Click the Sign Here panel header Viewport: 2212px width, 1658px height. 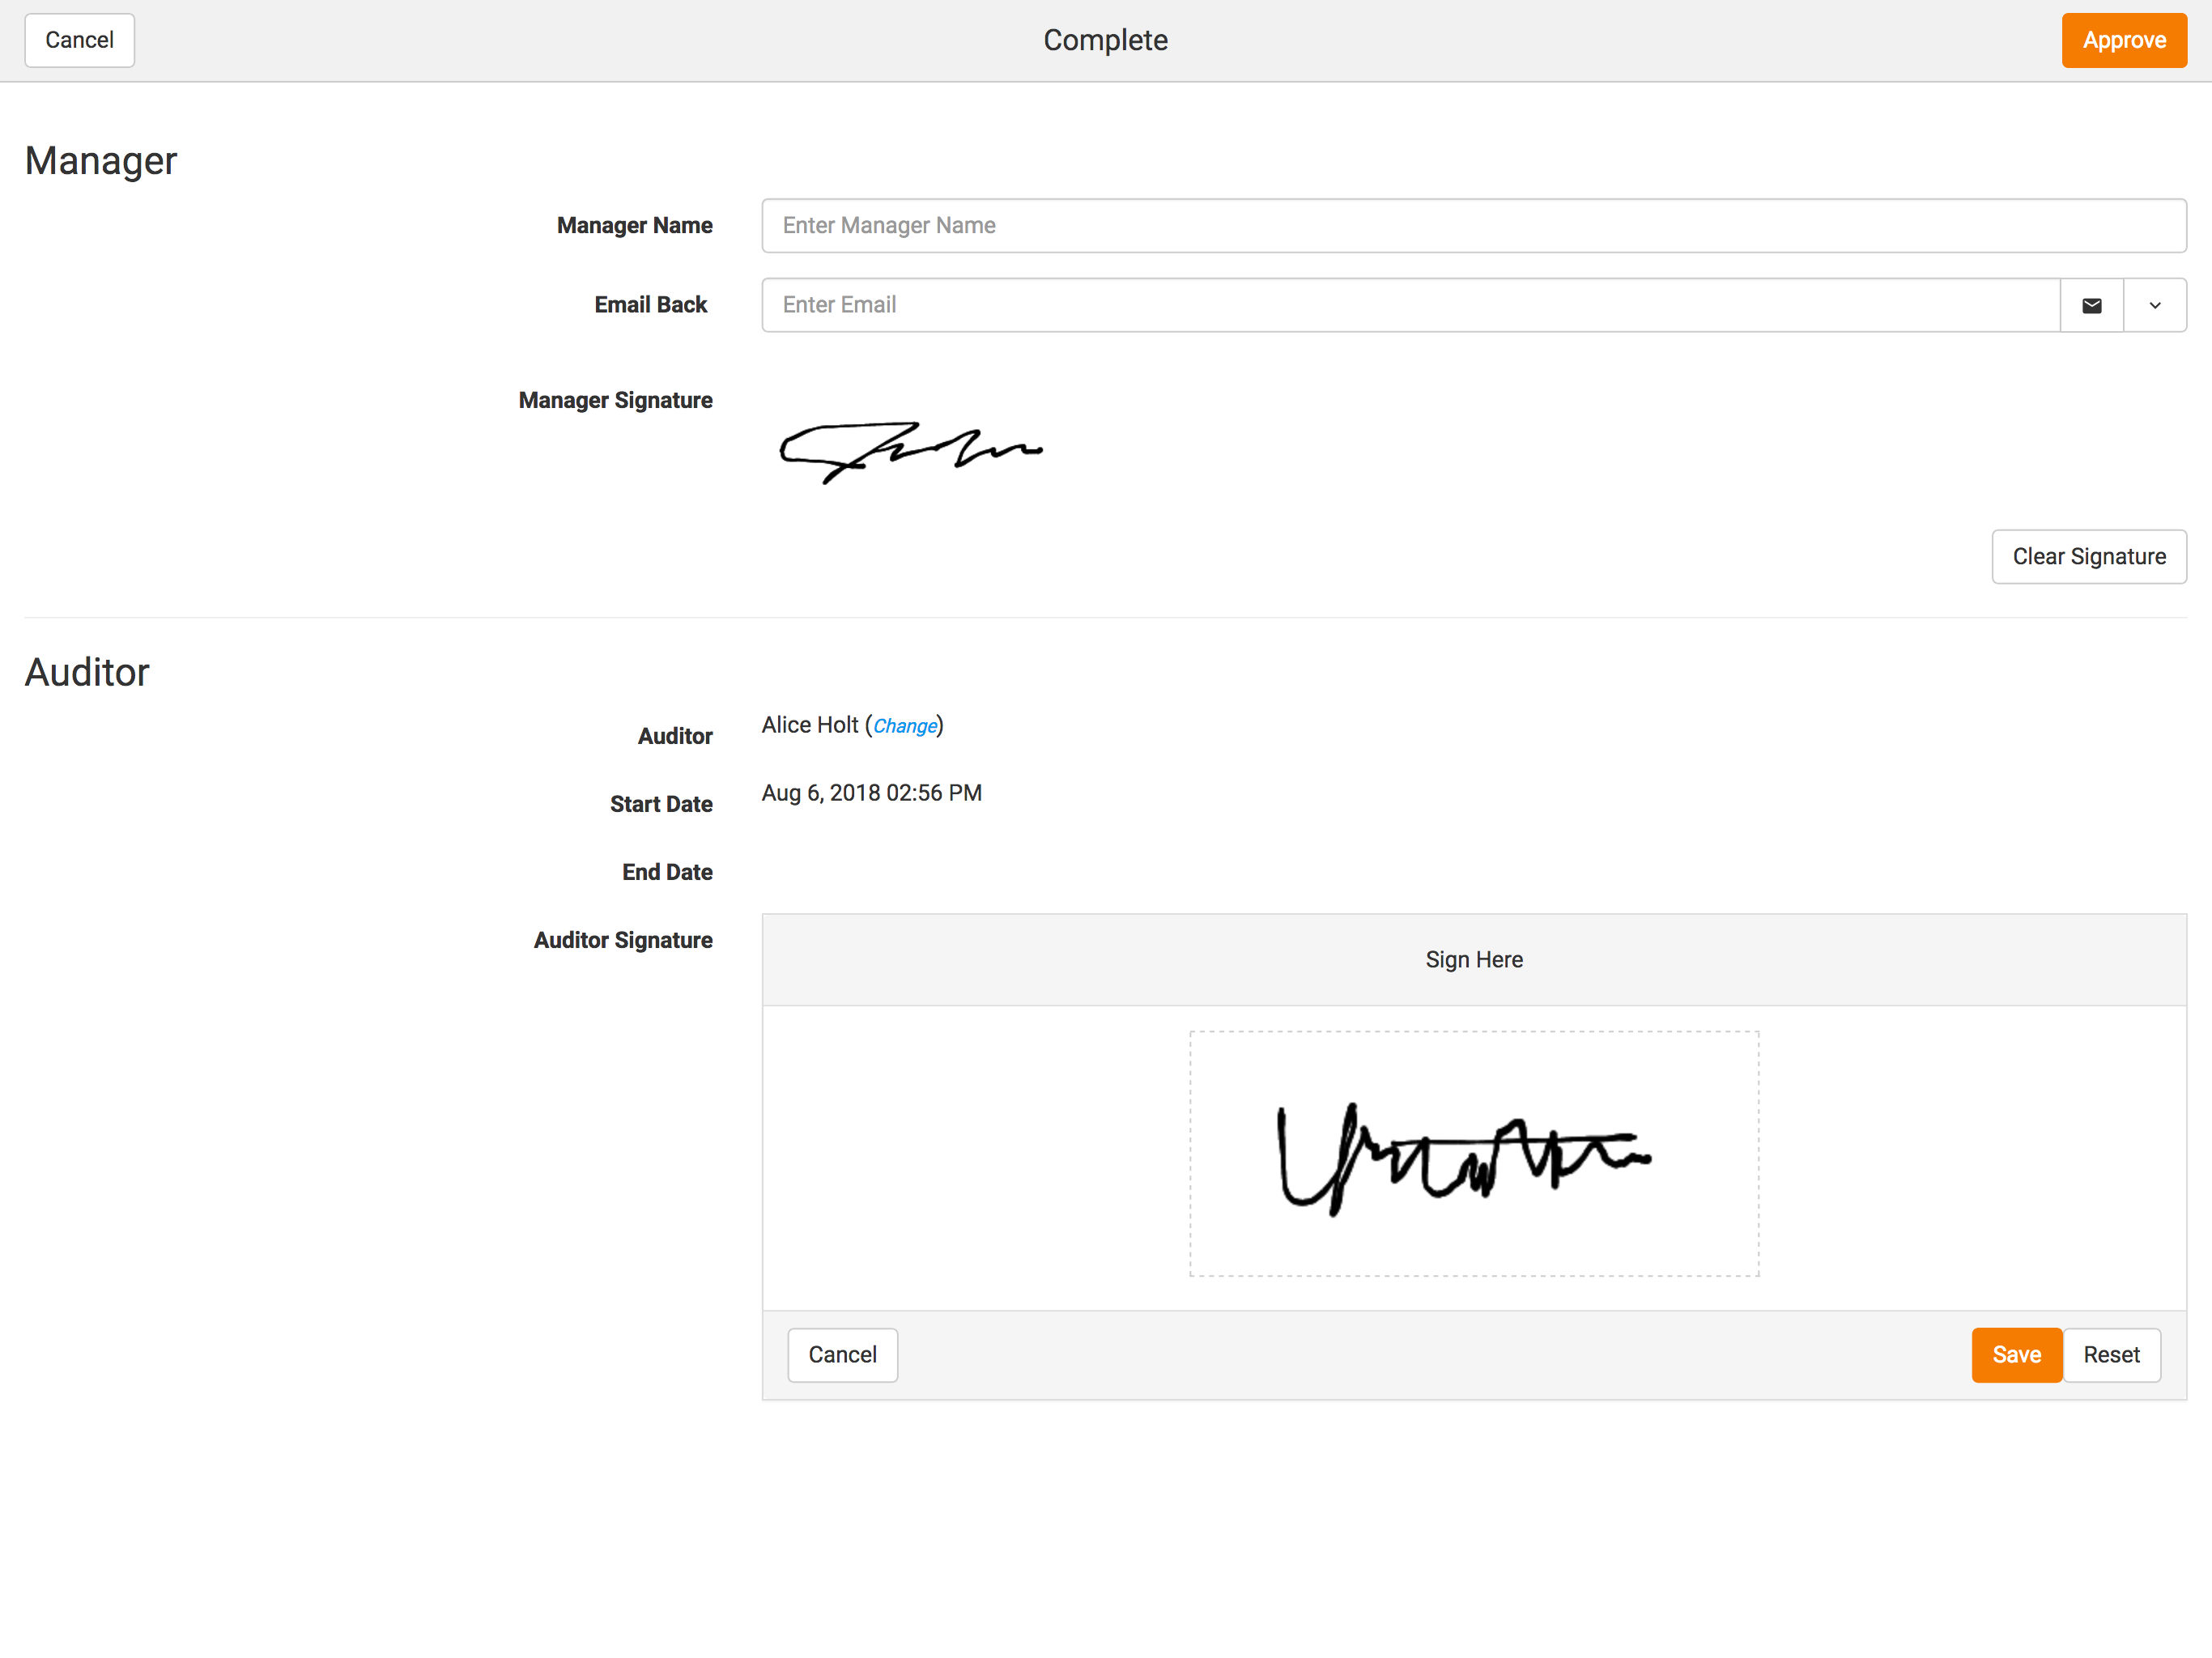1474,959
